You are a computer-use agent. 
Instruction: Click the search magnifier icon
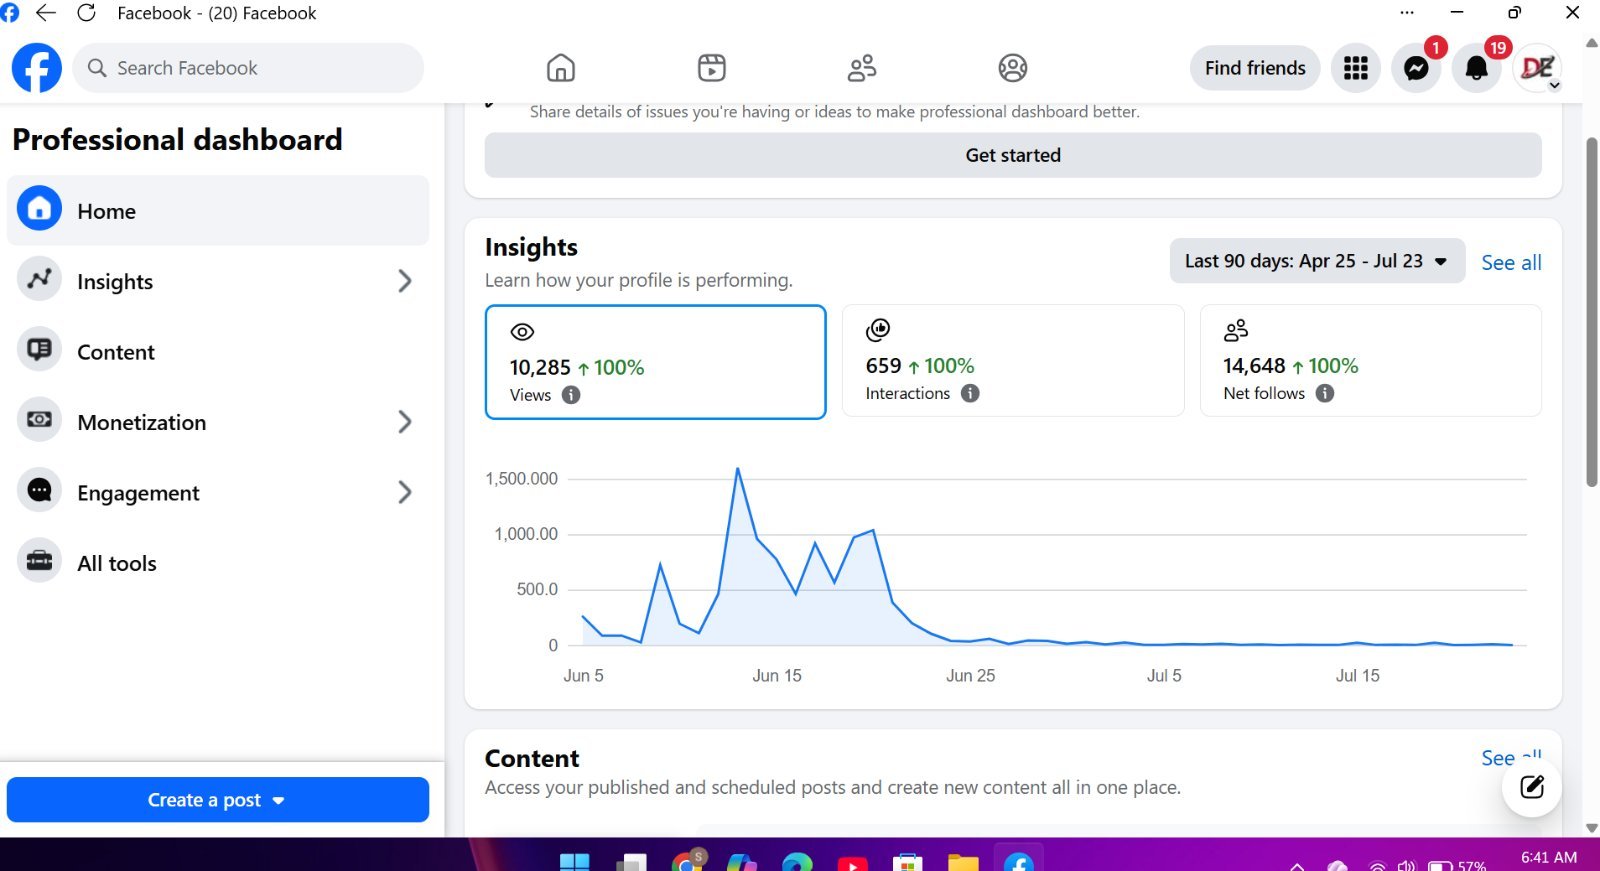(97, 68)
